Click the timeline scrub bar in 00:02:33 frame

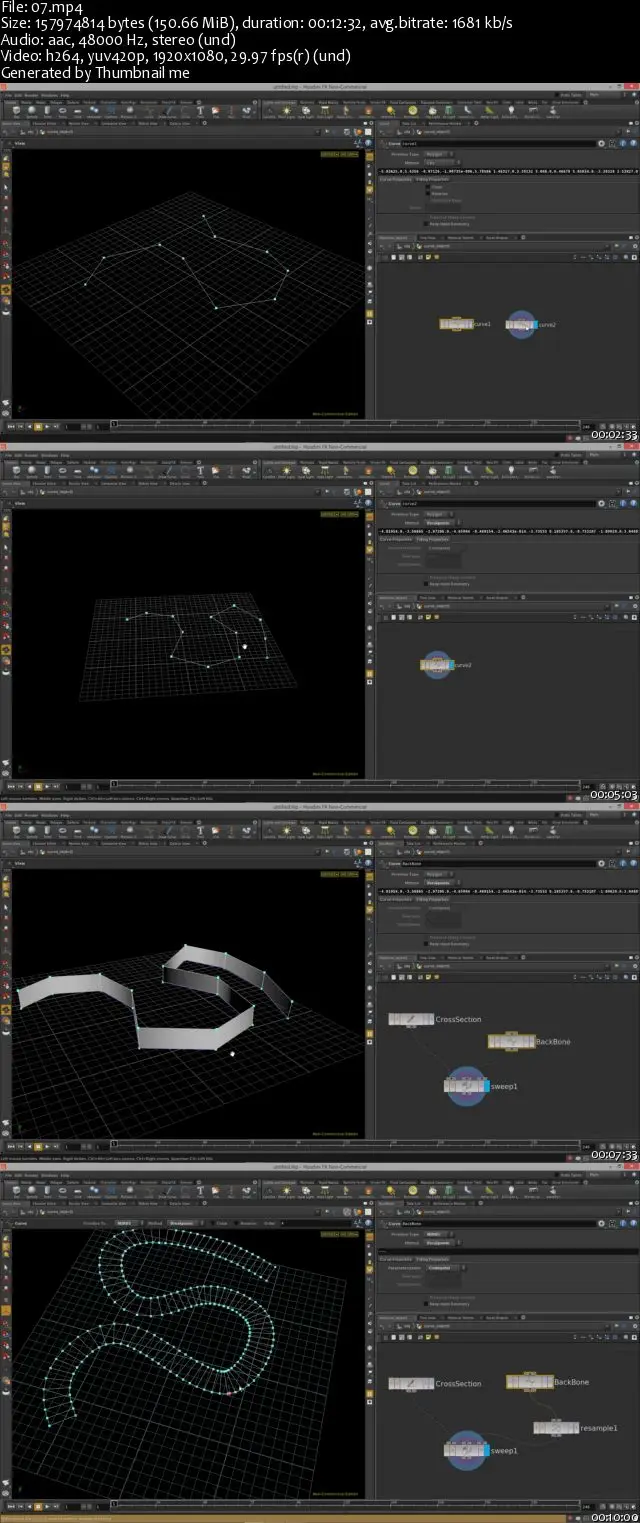[346, 424]
